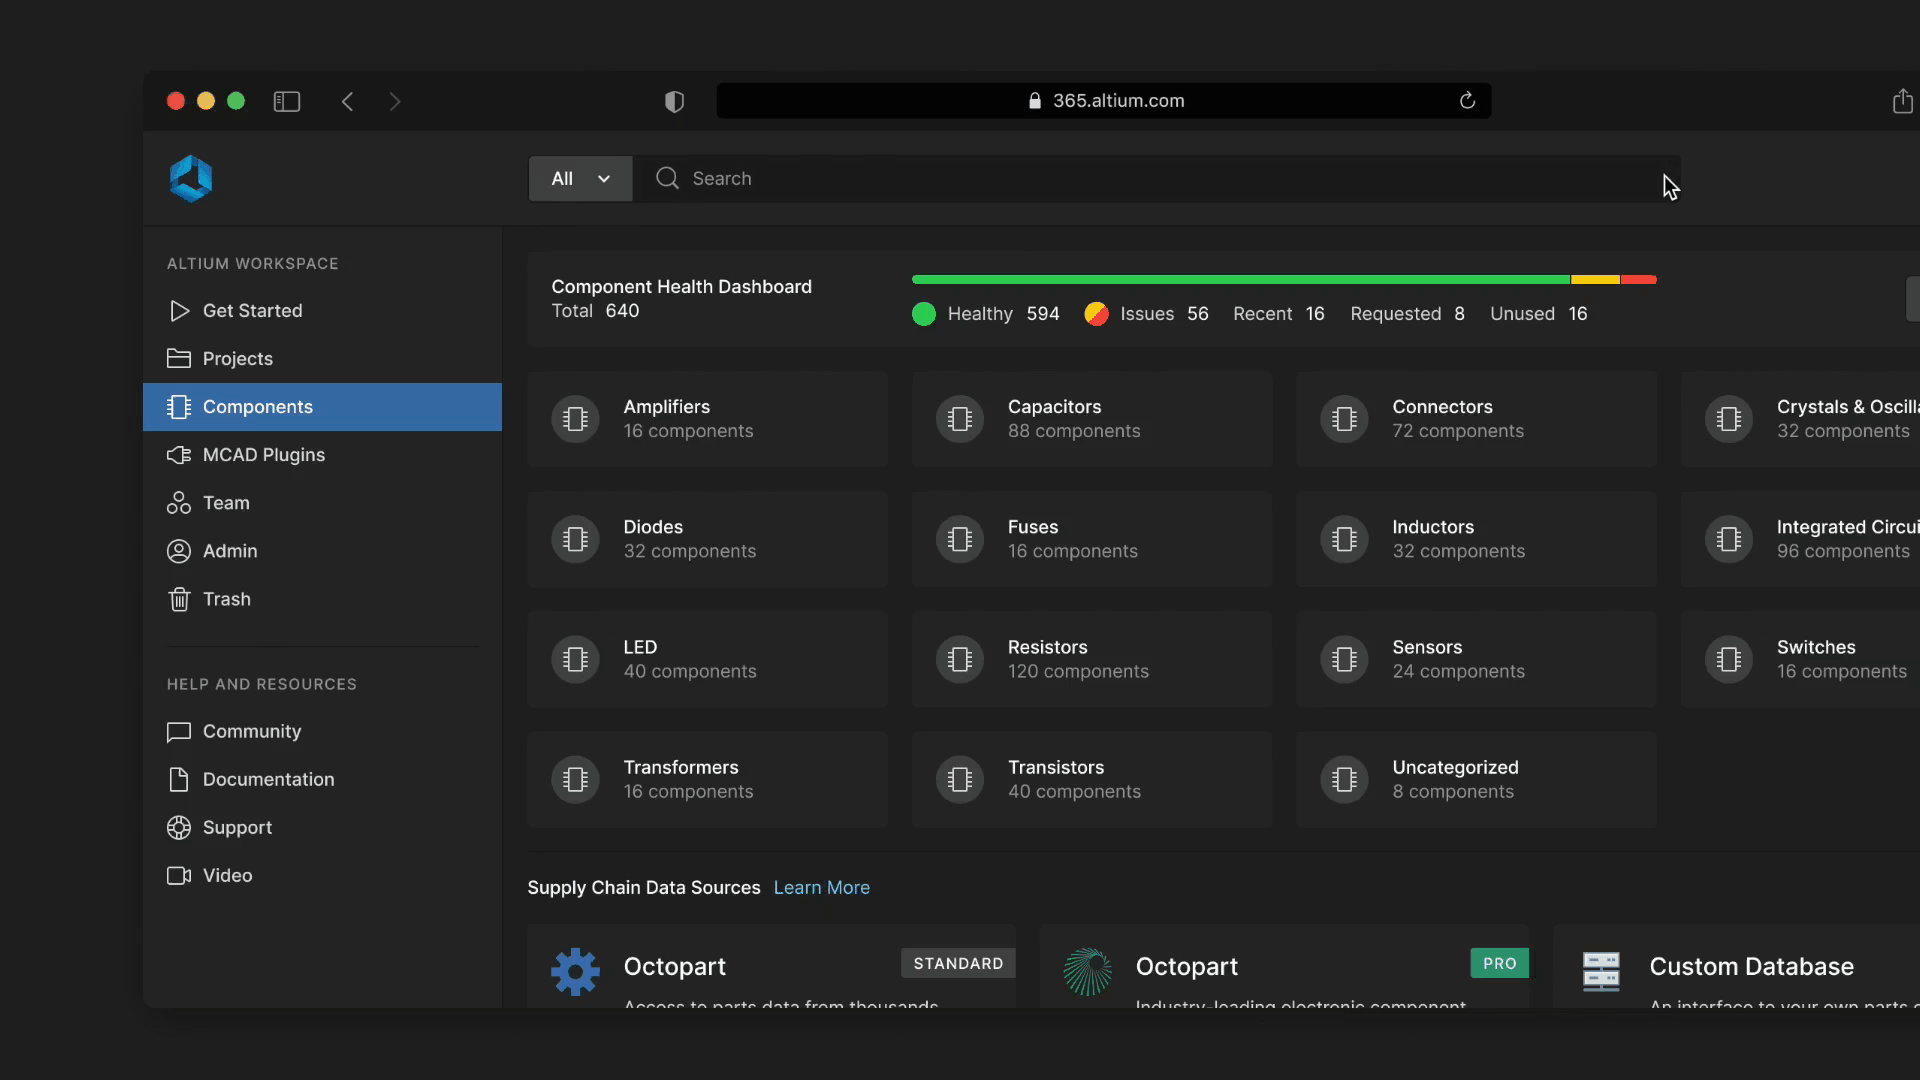Click the Get Started play icon
Screen dimensions: 1920x1080
(x=179, y=311)
